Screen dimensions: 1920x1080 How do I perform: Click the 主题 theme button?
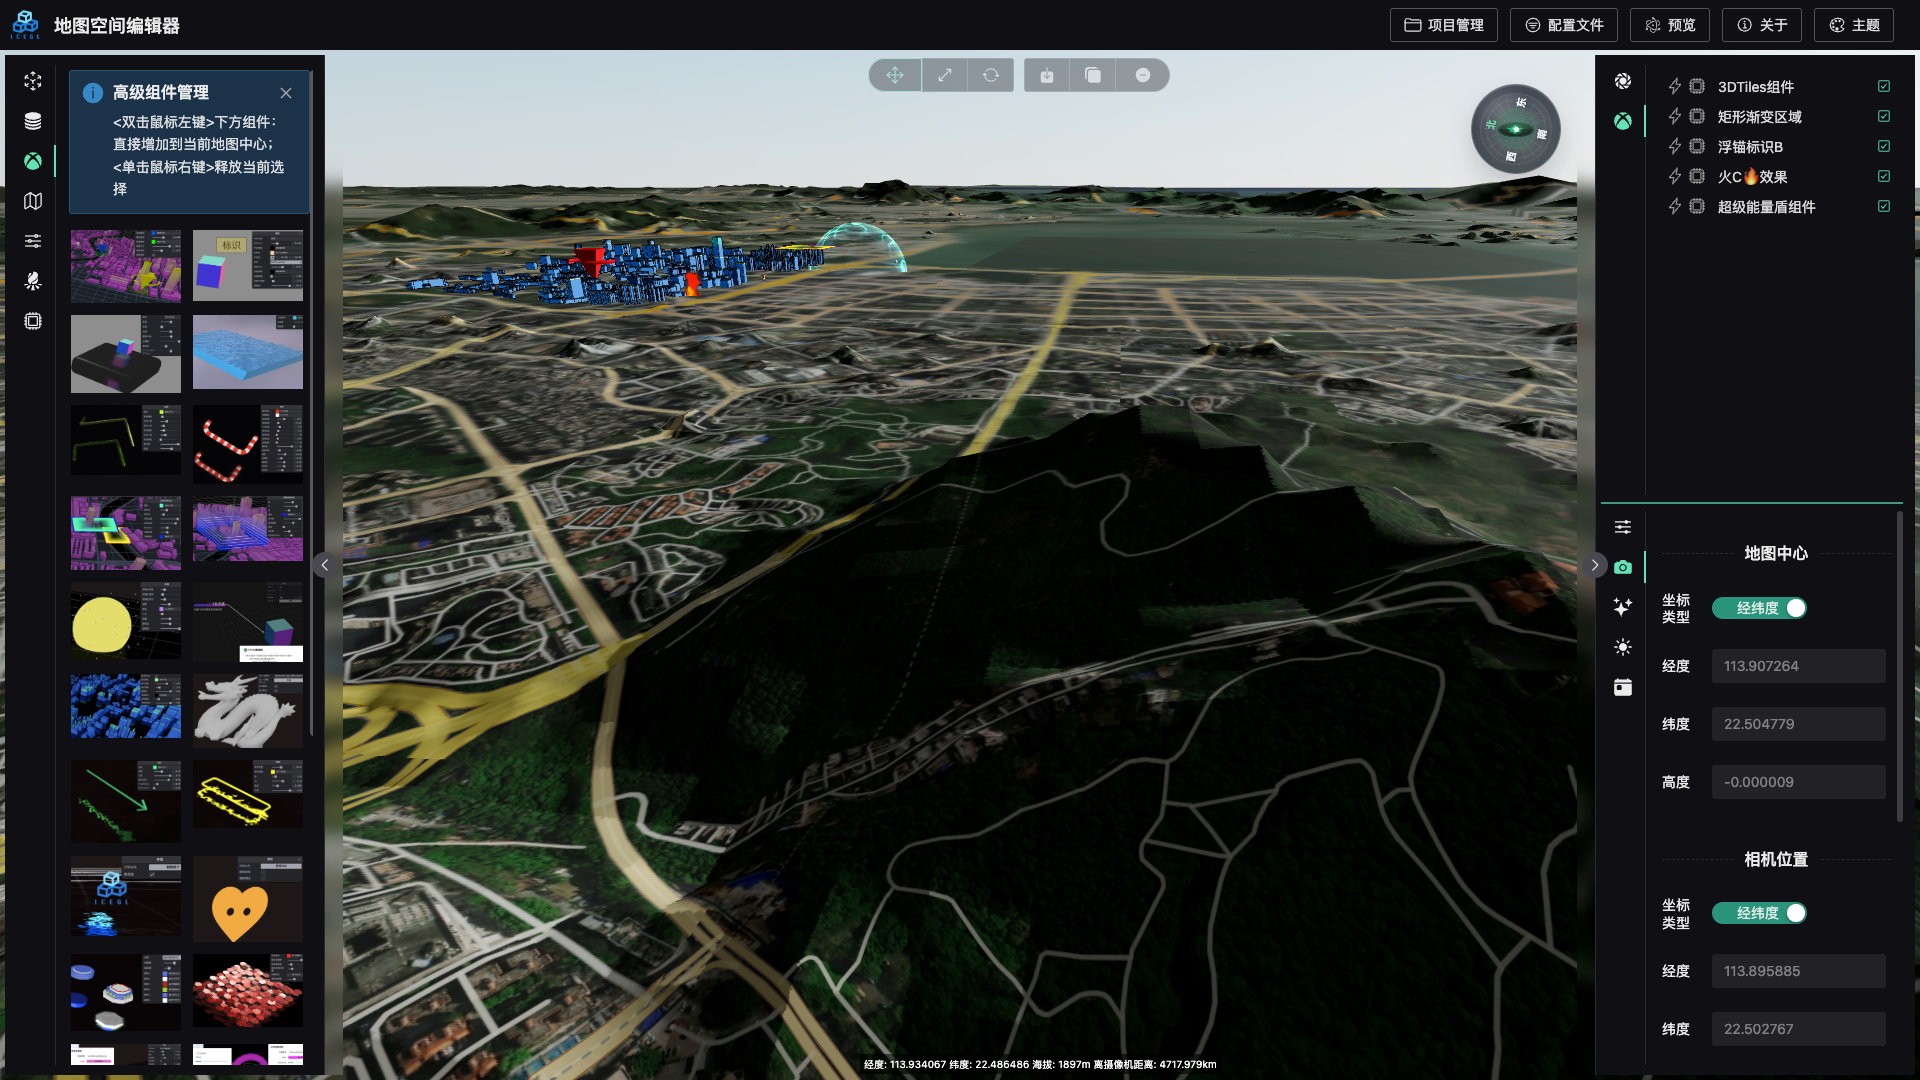pos(1854,25)
